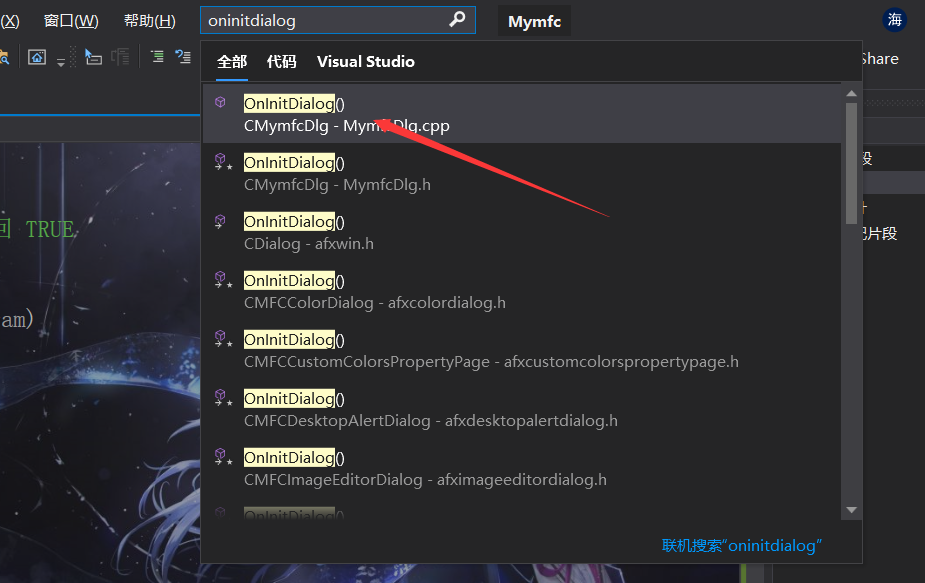Click the Mymfc solution name button

point(534,21)
